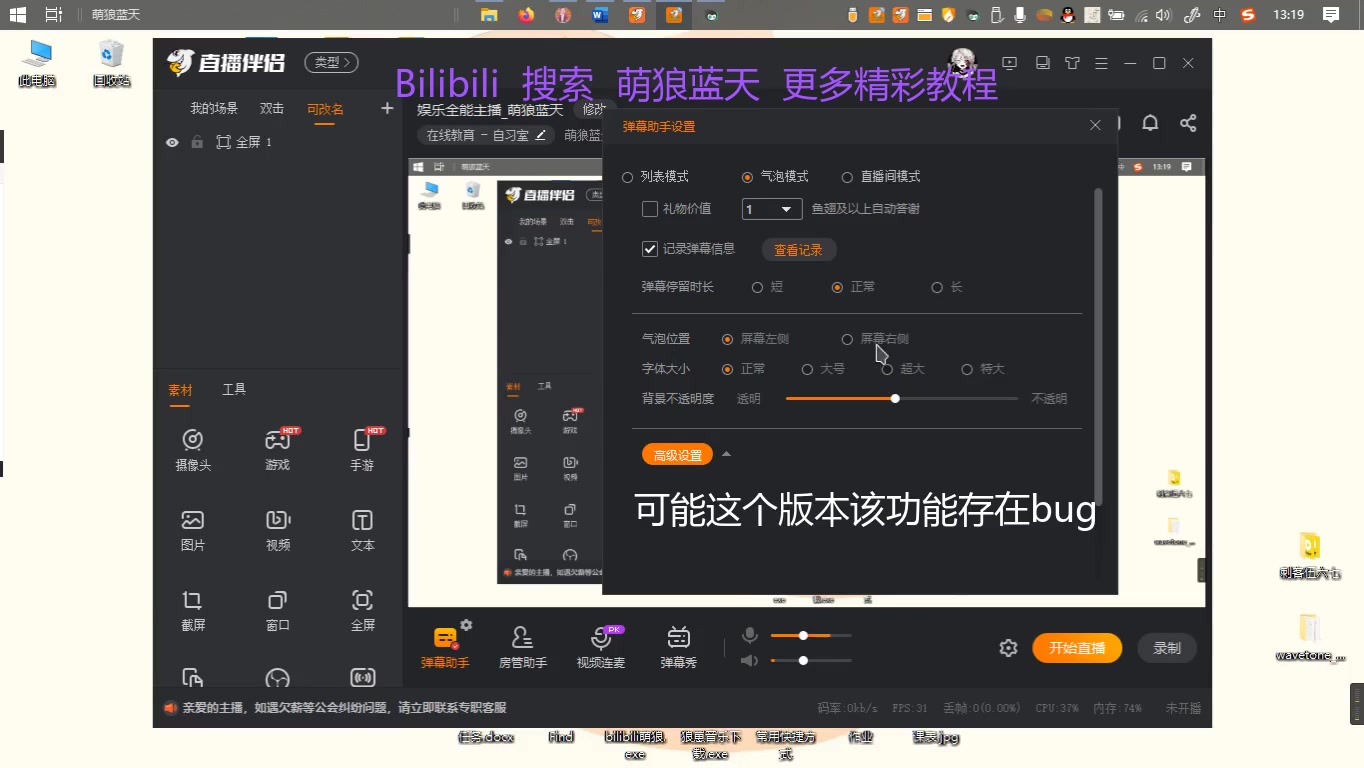Screen dimensions: 1364x768
Task: Open 弹幕助手 settings gear
Action: (x=466, y=625)
